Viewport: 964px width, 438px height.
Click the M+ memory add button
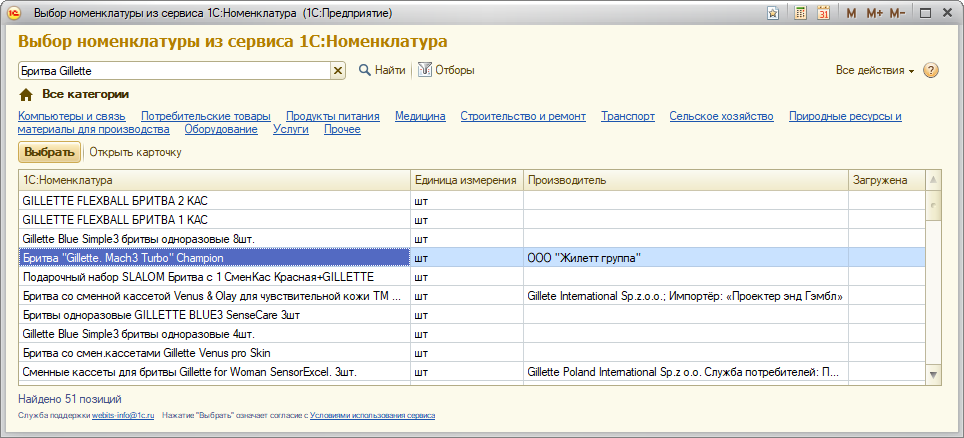[x=874, y=13]
